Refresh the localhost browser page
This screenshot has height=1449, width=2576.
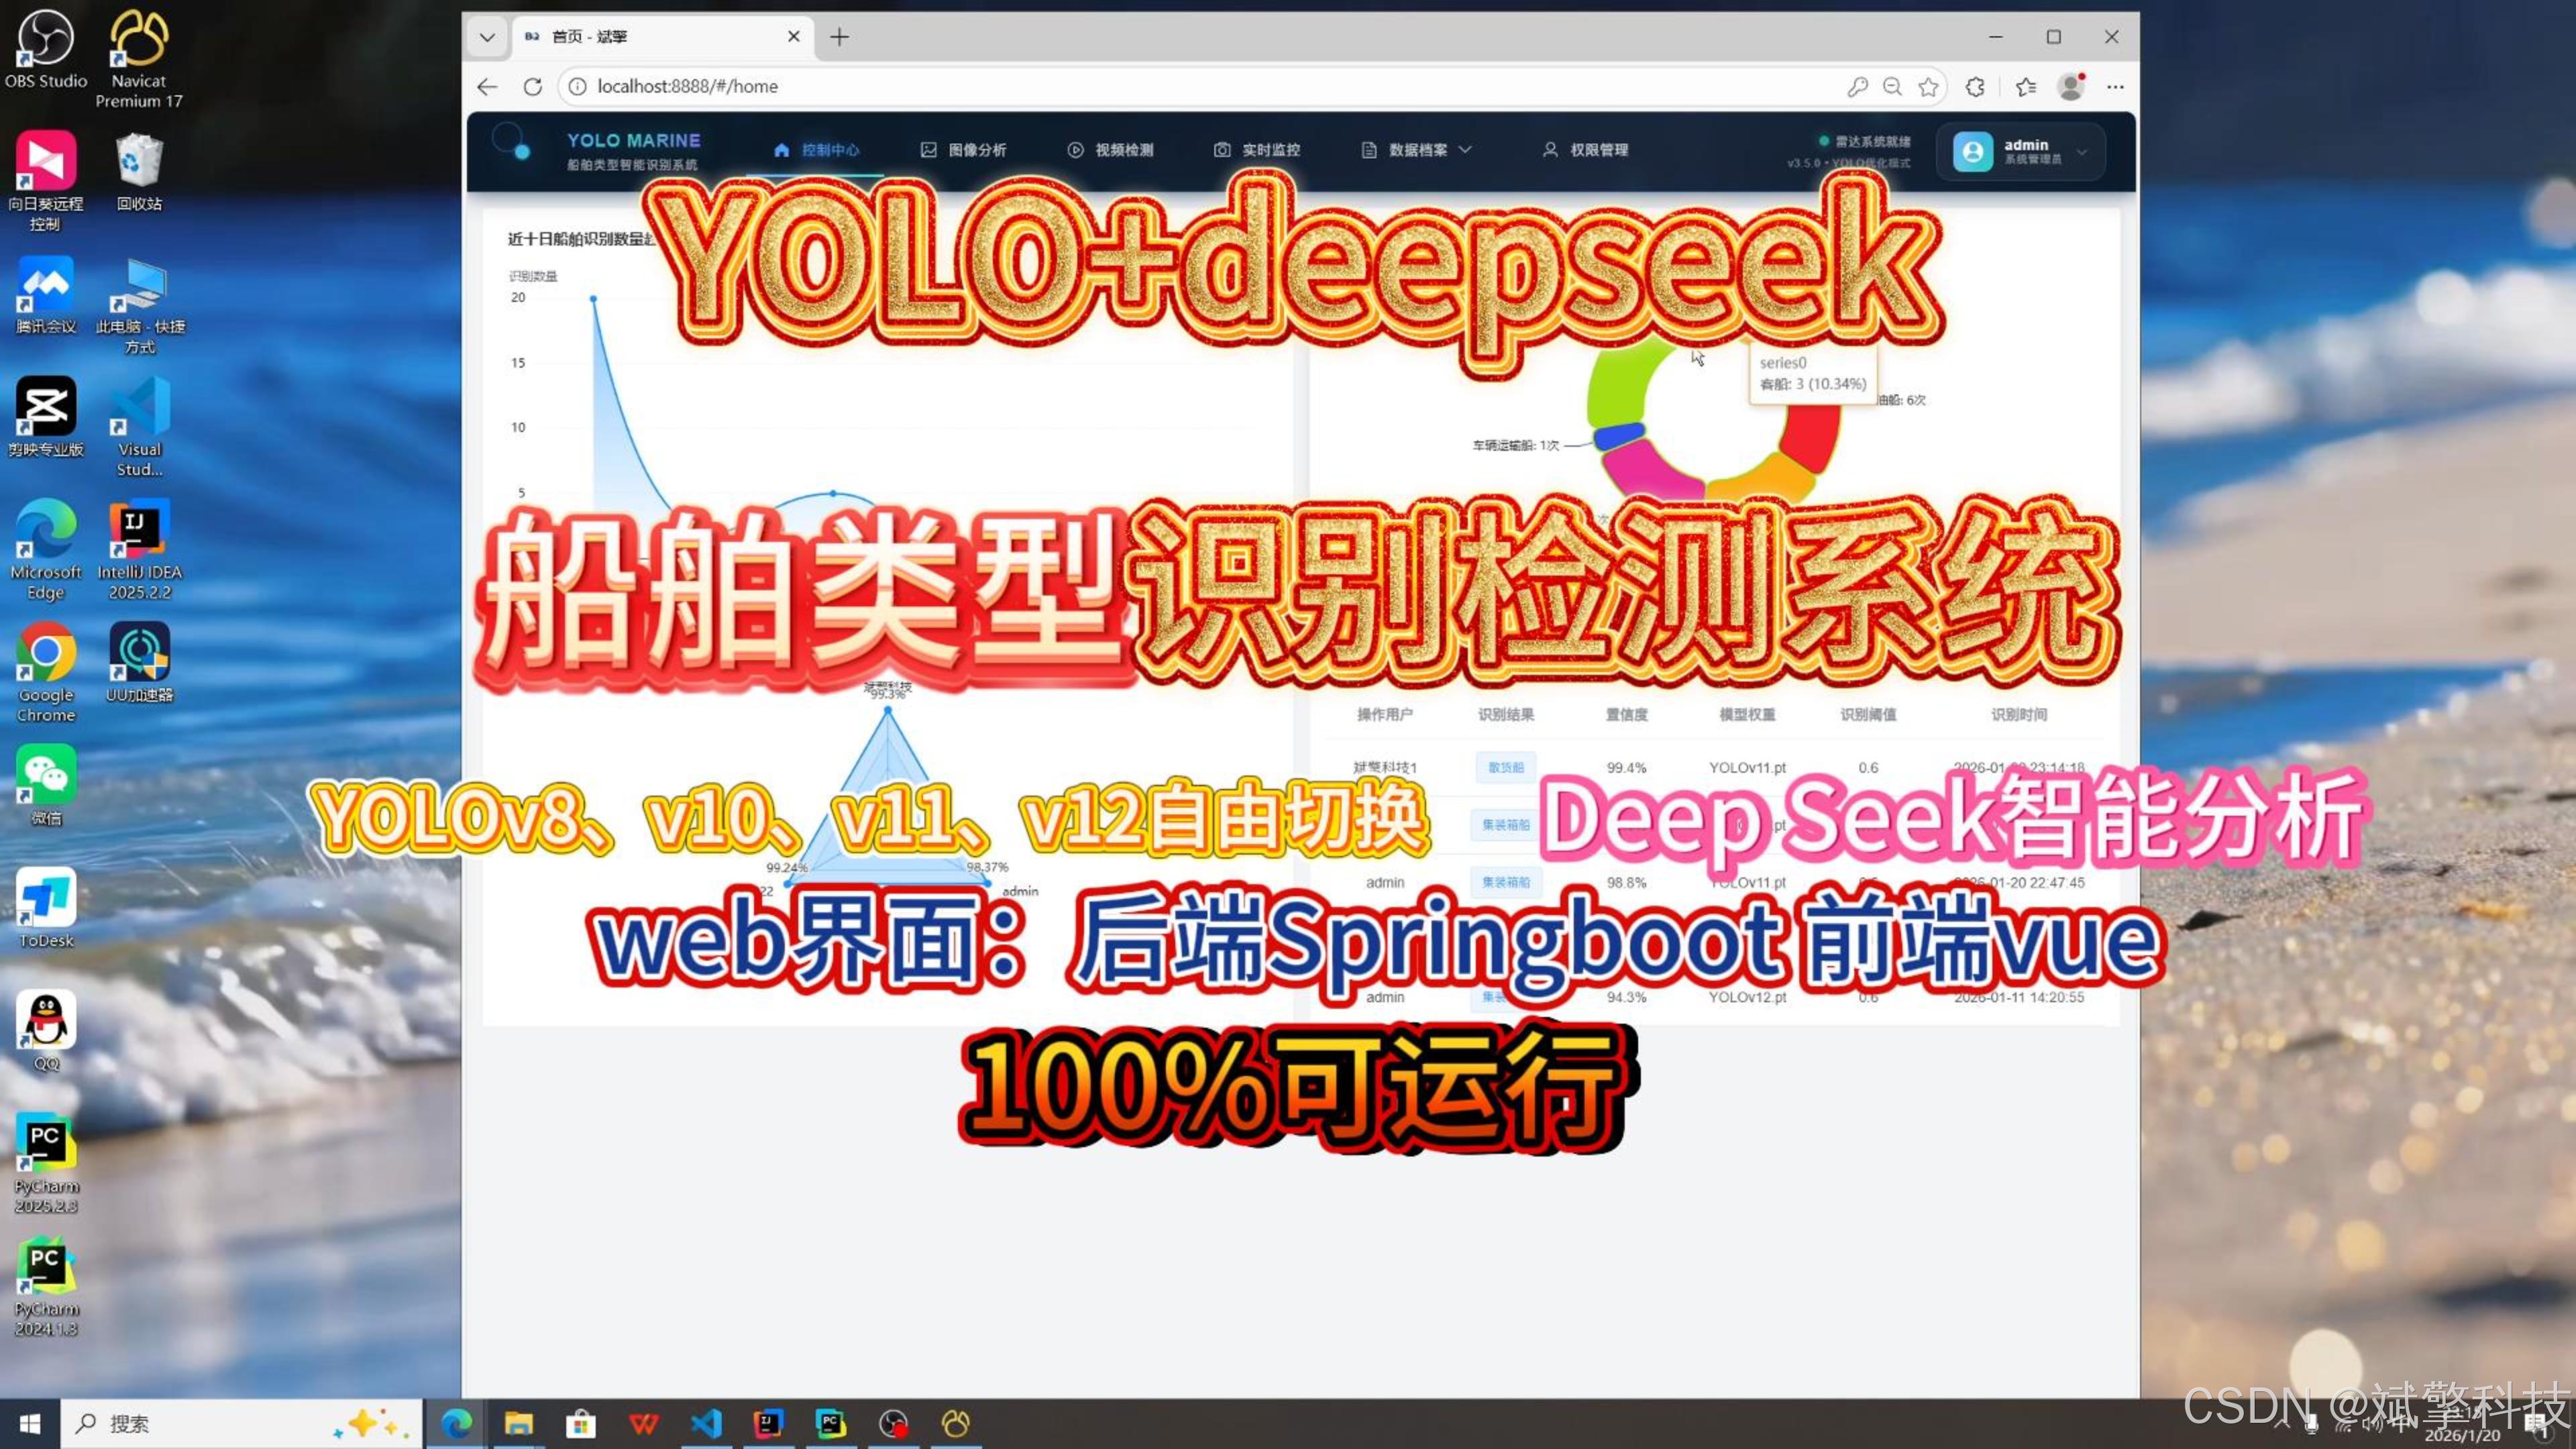532,87
